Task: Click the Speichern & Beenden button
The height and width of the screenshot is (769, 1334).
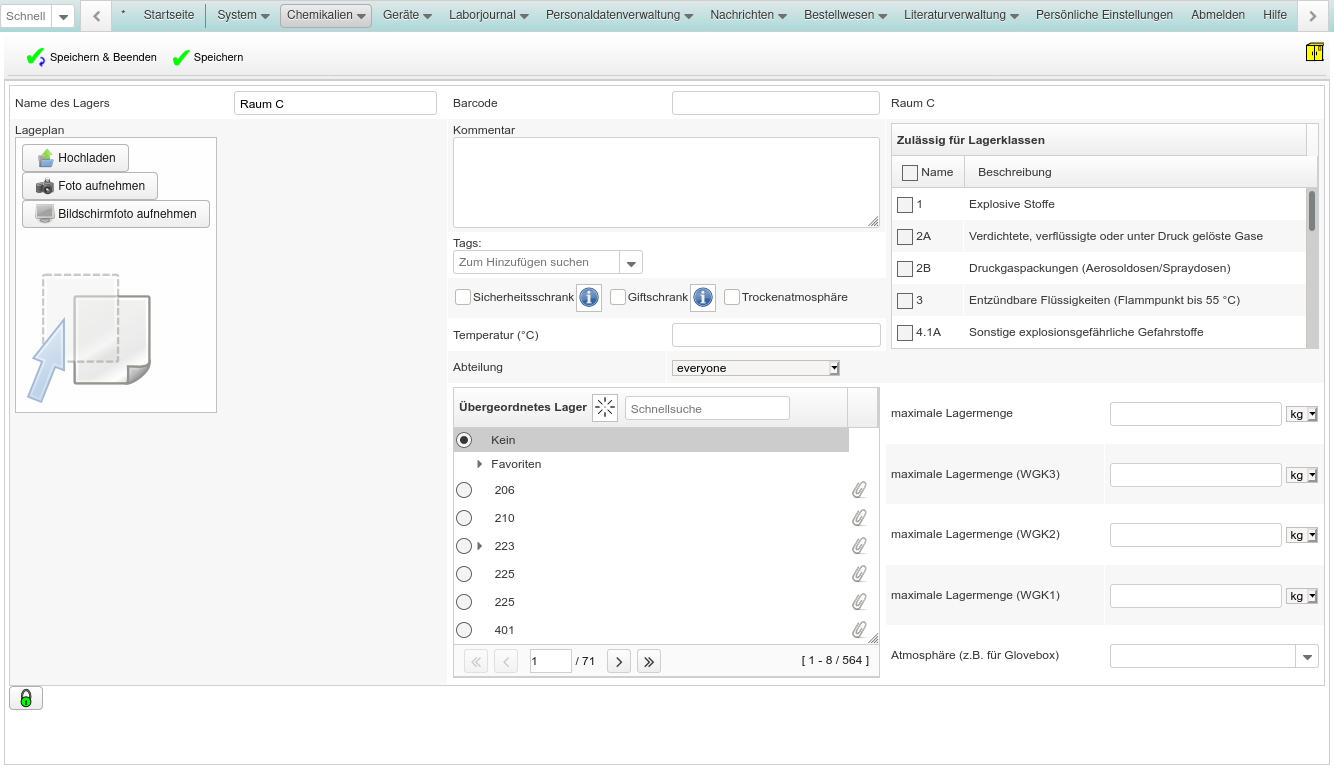Action: click(x=92, y=57)
